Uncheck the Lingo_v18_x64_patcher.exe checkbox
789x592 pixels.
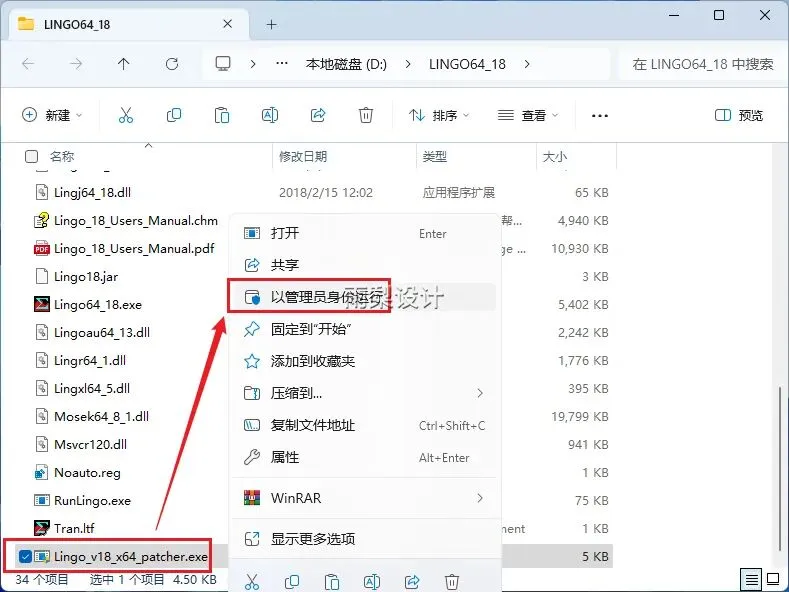point(25,556)
